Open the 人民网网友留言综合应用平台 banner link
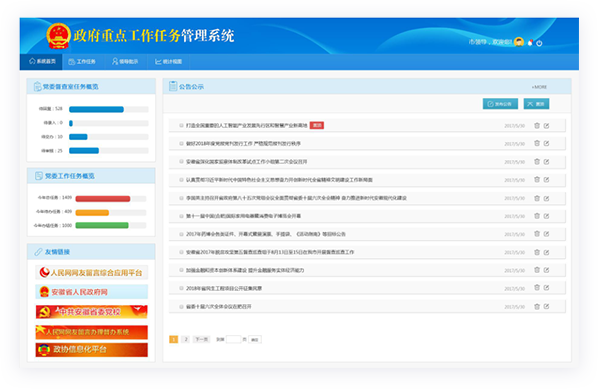The height and width of the screenshot is (389, 598). 92,272
